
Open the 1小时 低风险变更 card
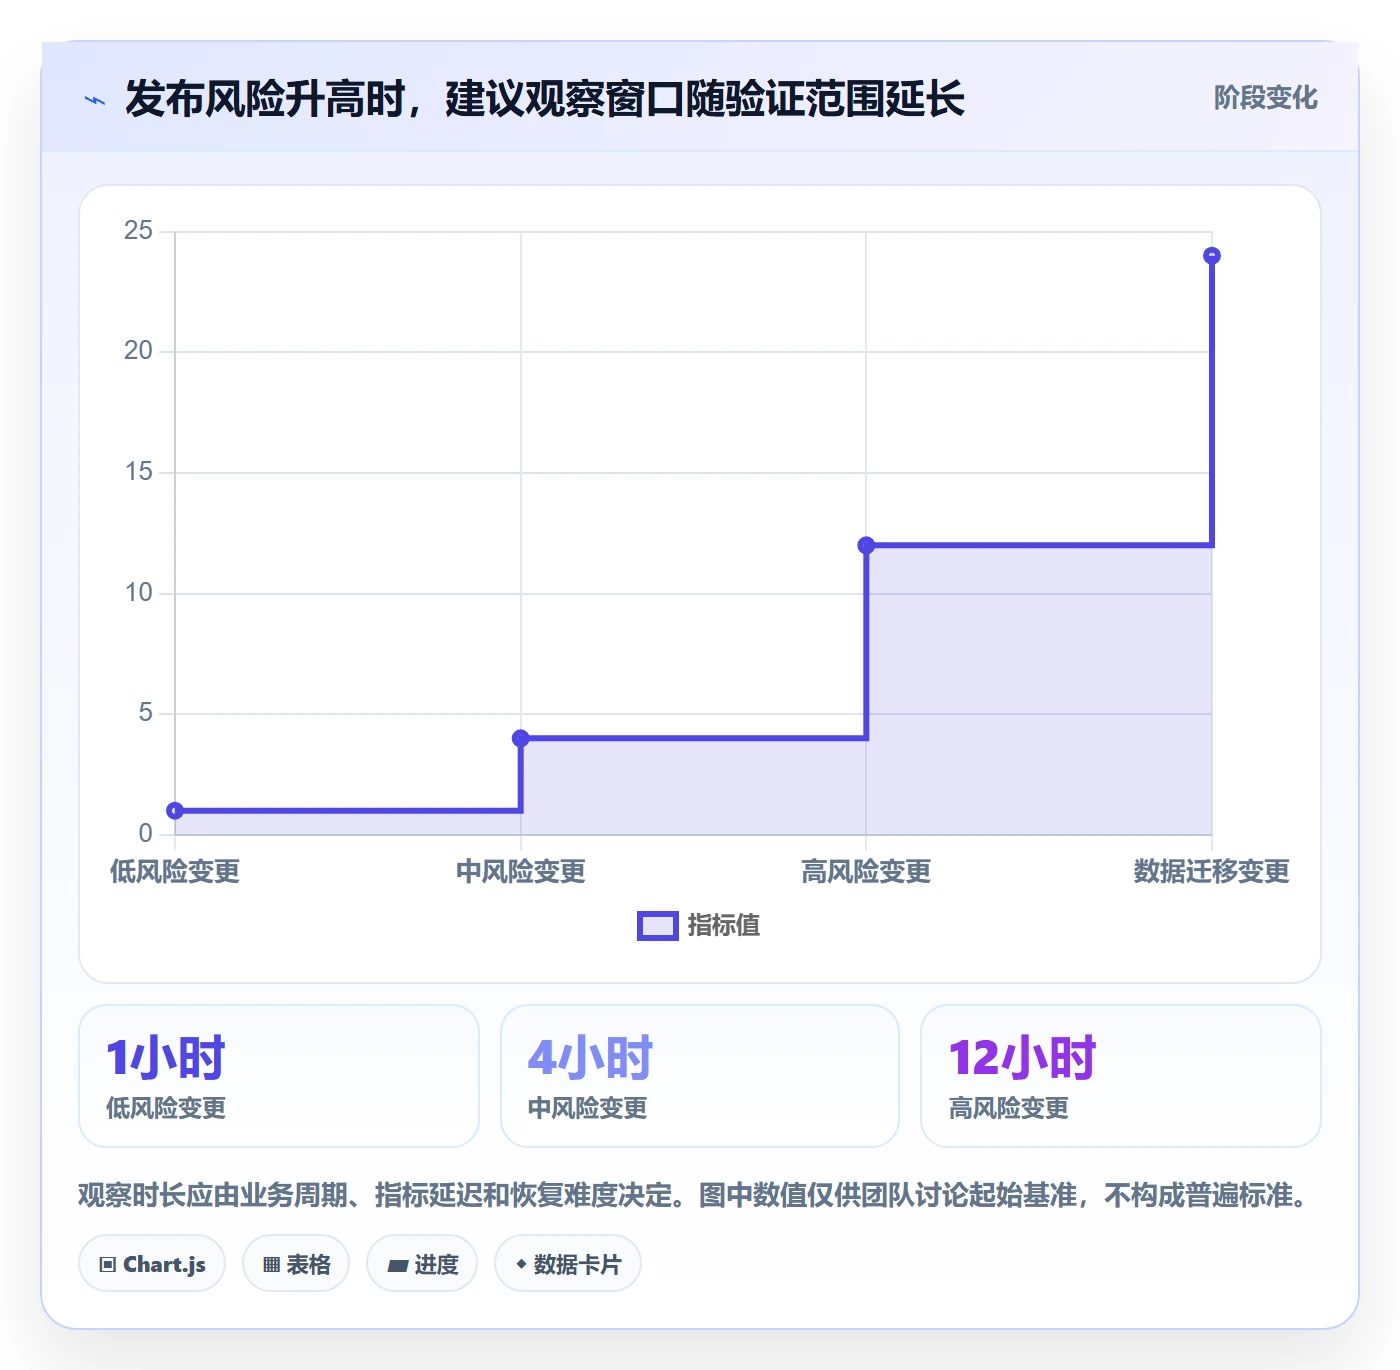(279, 1076)
